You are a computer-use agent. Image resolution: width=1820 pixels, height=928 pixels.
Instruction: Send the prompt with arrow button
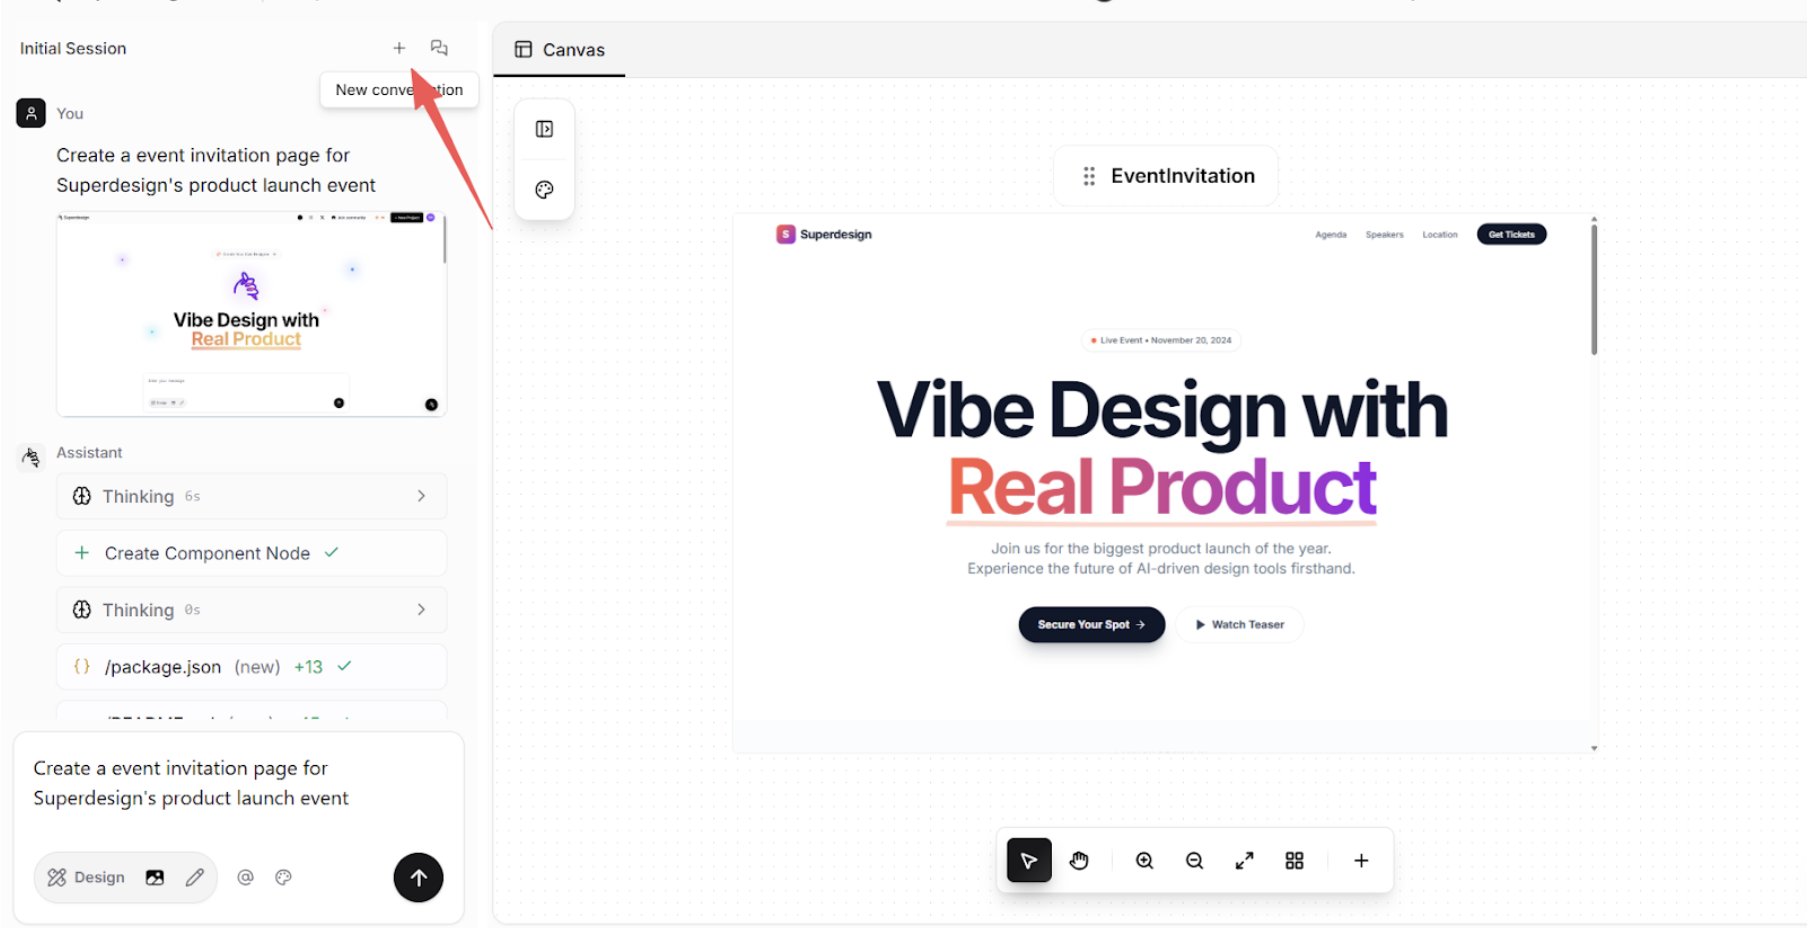pos(418,877)
